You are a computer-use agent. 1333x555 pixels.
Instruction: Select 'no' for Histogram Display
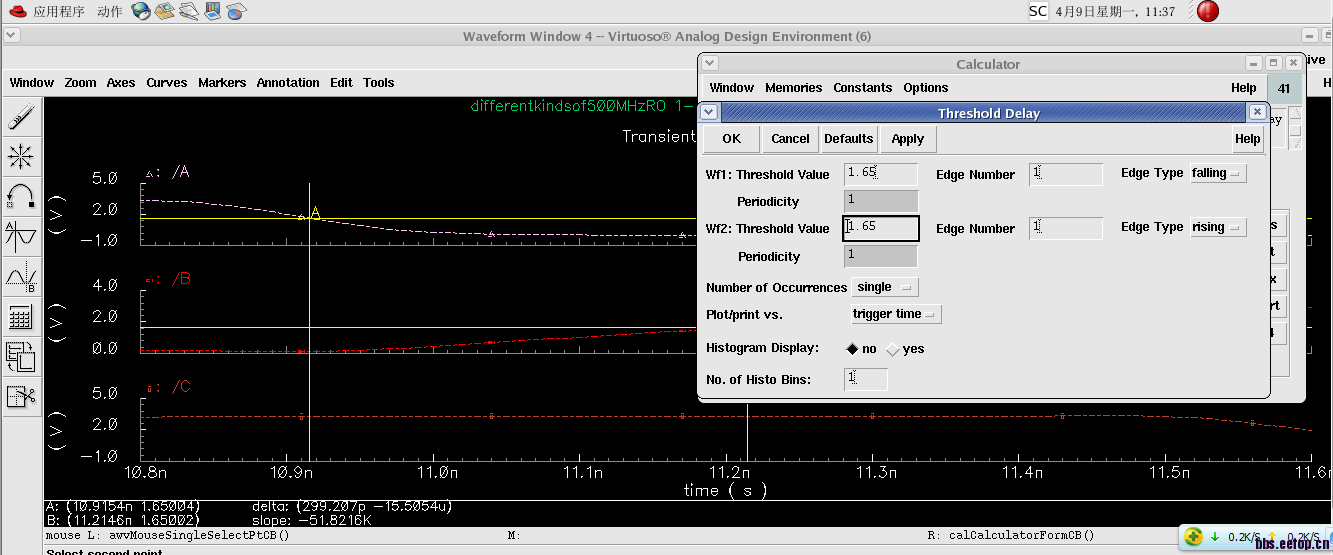(x=852, y=349)
